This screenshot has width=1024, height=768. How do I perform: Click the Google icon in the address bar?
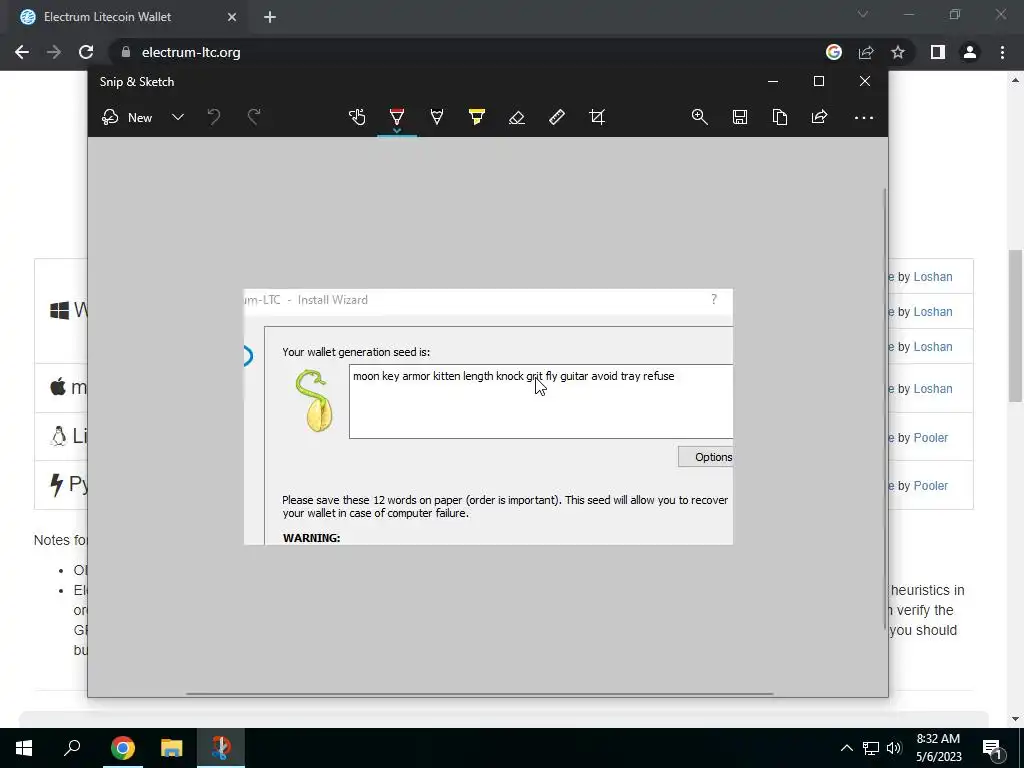click(834, 52)
